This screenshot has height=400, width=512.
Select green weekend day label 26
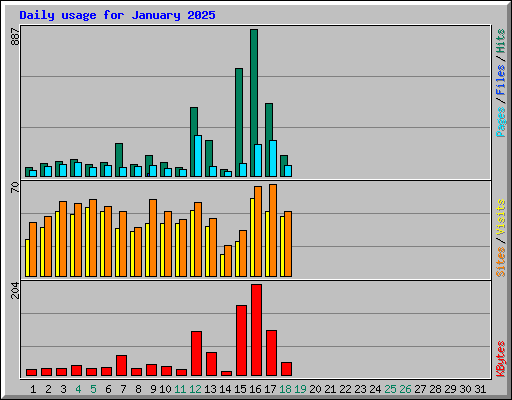[x=405, y=389]
